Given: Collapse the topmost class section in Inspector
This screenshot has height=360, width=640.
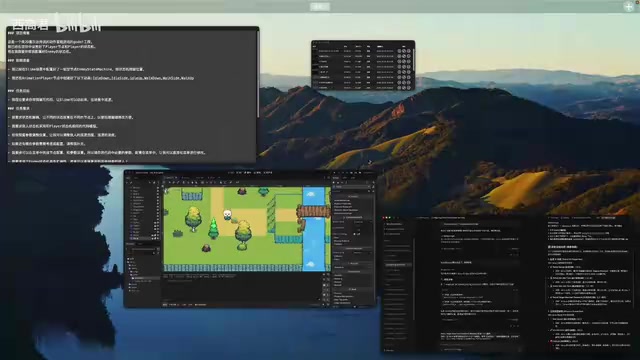Looking at the screenshot, I should (x=353, y=196).
